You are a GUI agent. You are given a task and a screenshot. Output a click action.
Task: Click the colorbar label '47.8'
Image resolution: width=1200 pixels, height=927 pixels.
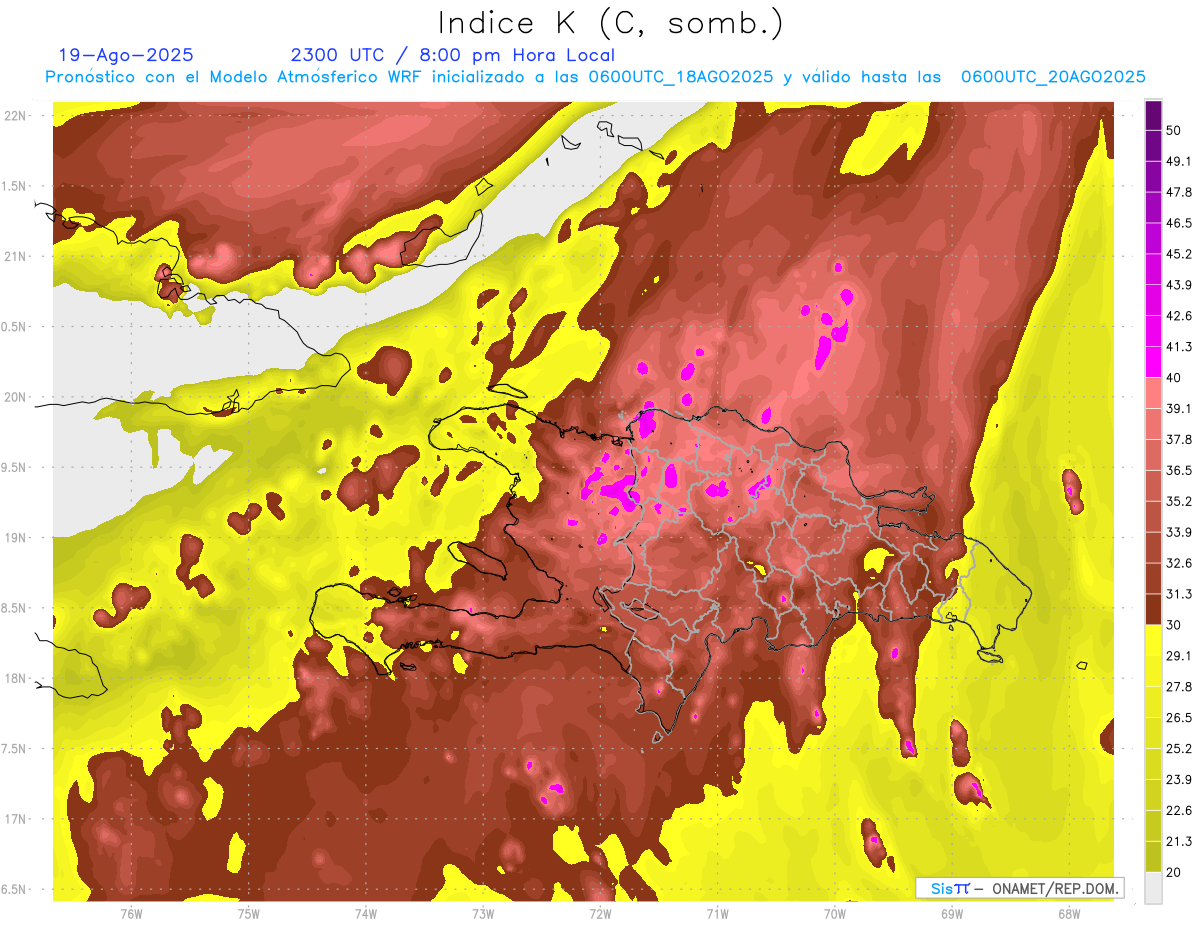tap(1179, 192)
